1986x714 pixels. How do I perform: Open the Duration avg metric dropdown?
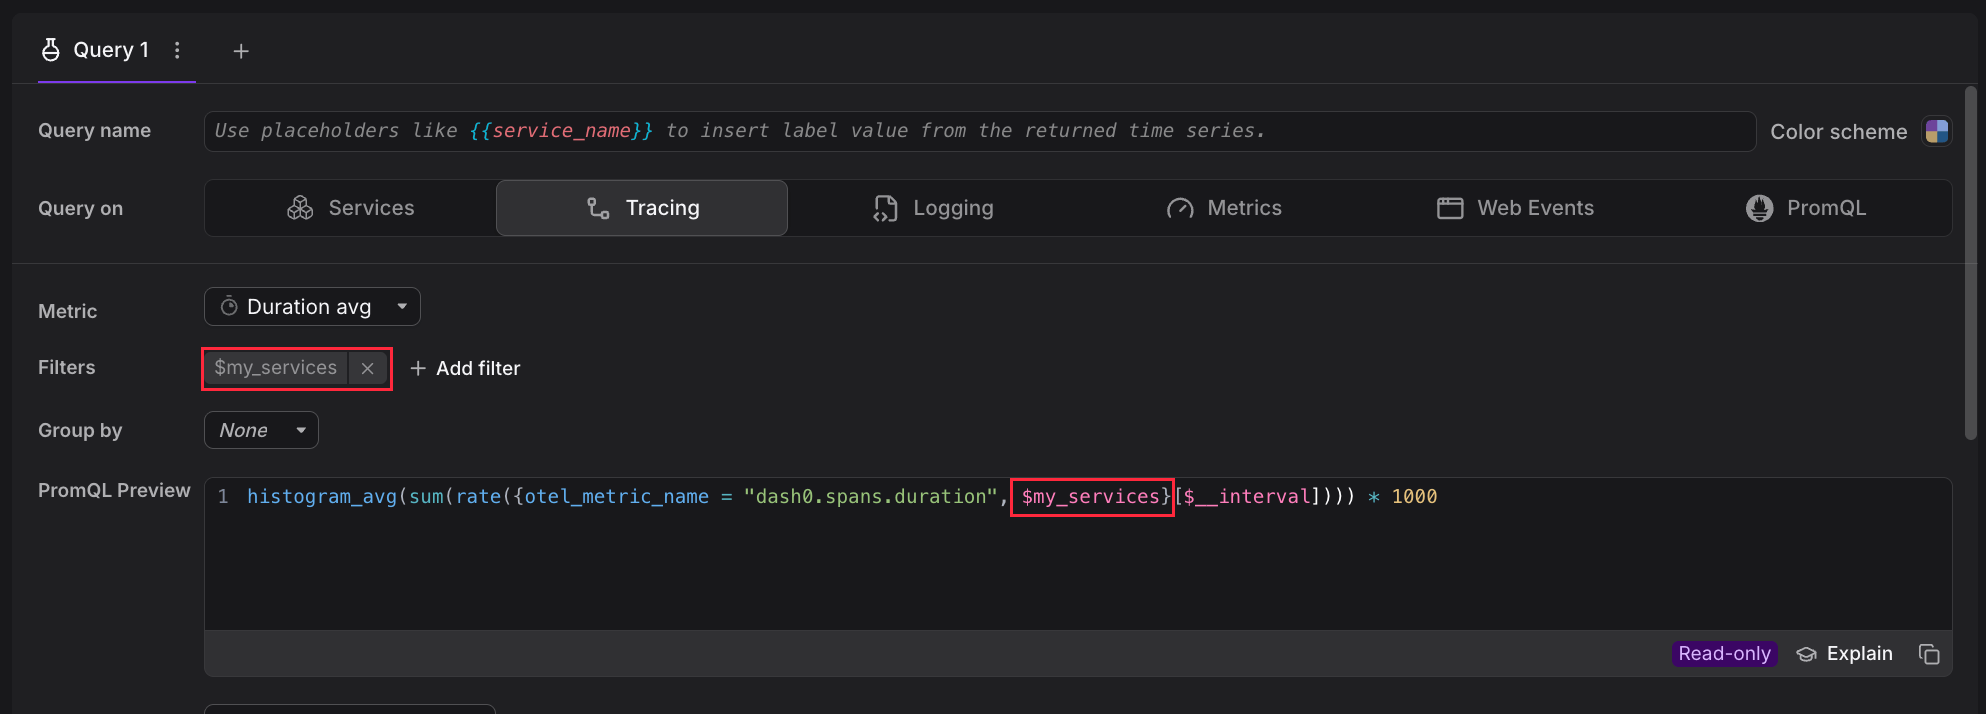[x=312, y=307]
